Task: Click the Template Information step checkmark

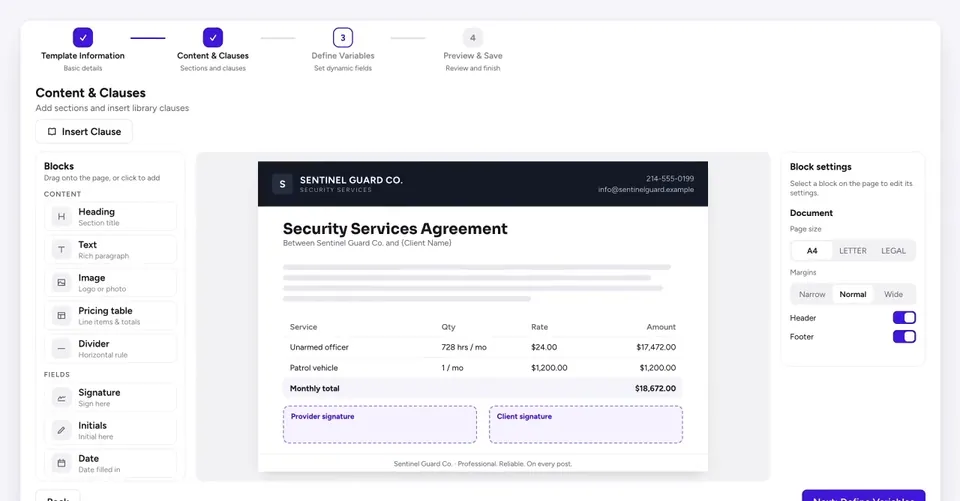Action: [x=83, y=37]
